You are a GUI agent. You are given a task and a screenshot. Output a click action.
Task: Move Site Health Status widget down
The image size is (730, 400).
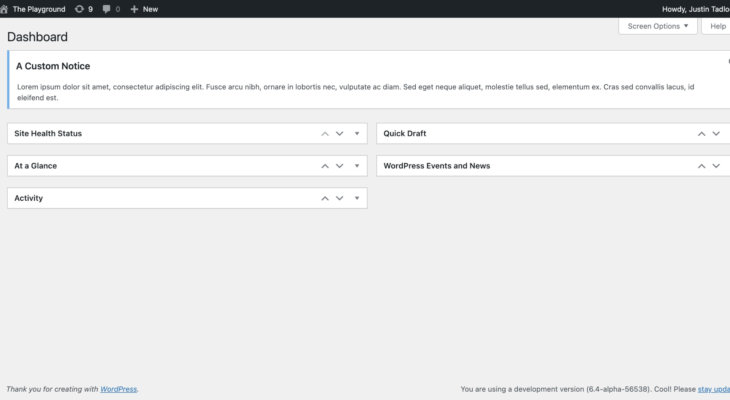[x=339, y=133]
